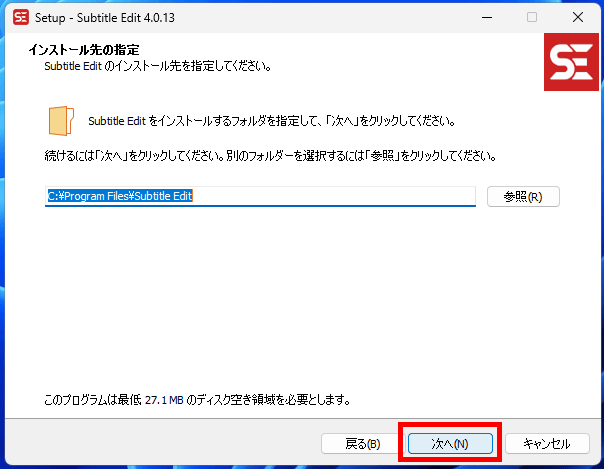Select the install path input field
Viewport: 604px width, 469px height.
coord(260,196)
